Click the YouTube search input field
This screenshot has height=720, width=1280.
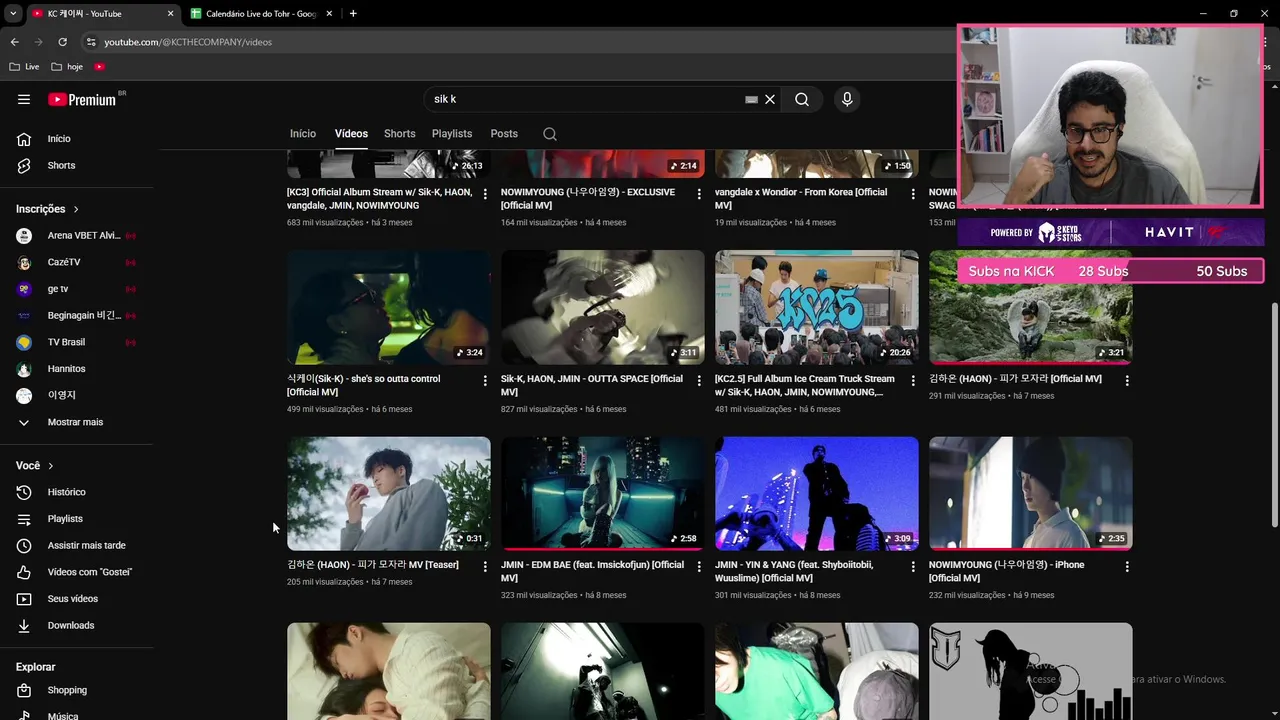585,99
